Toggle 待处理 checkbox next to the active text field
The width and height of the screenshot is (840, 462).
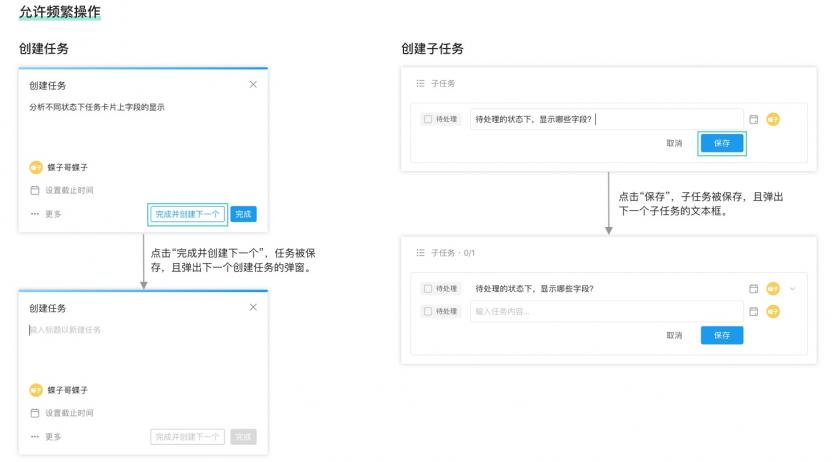428,119
